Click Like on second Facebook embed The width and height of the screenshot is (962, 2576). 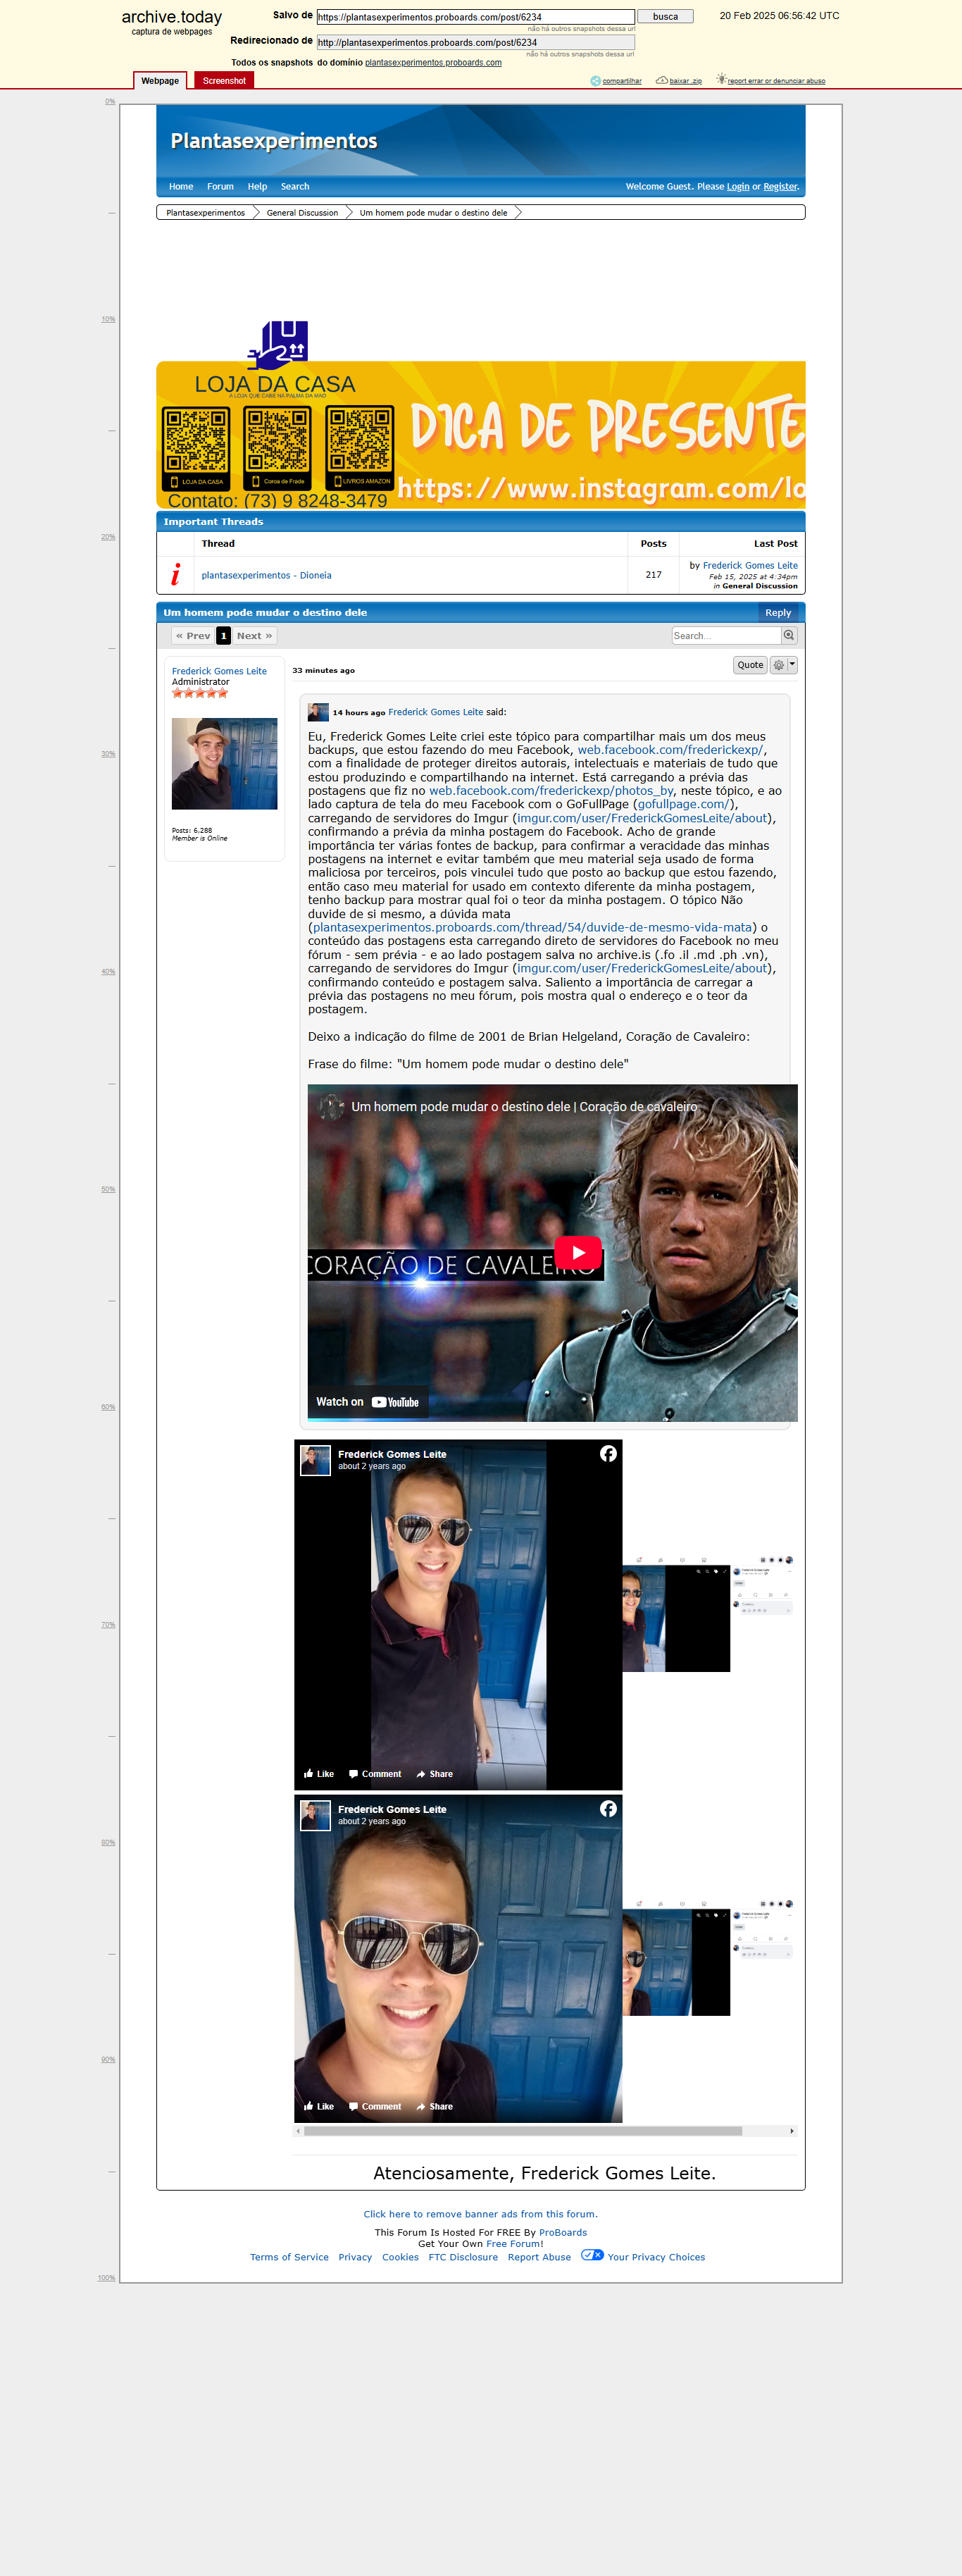coord(319,2106)
